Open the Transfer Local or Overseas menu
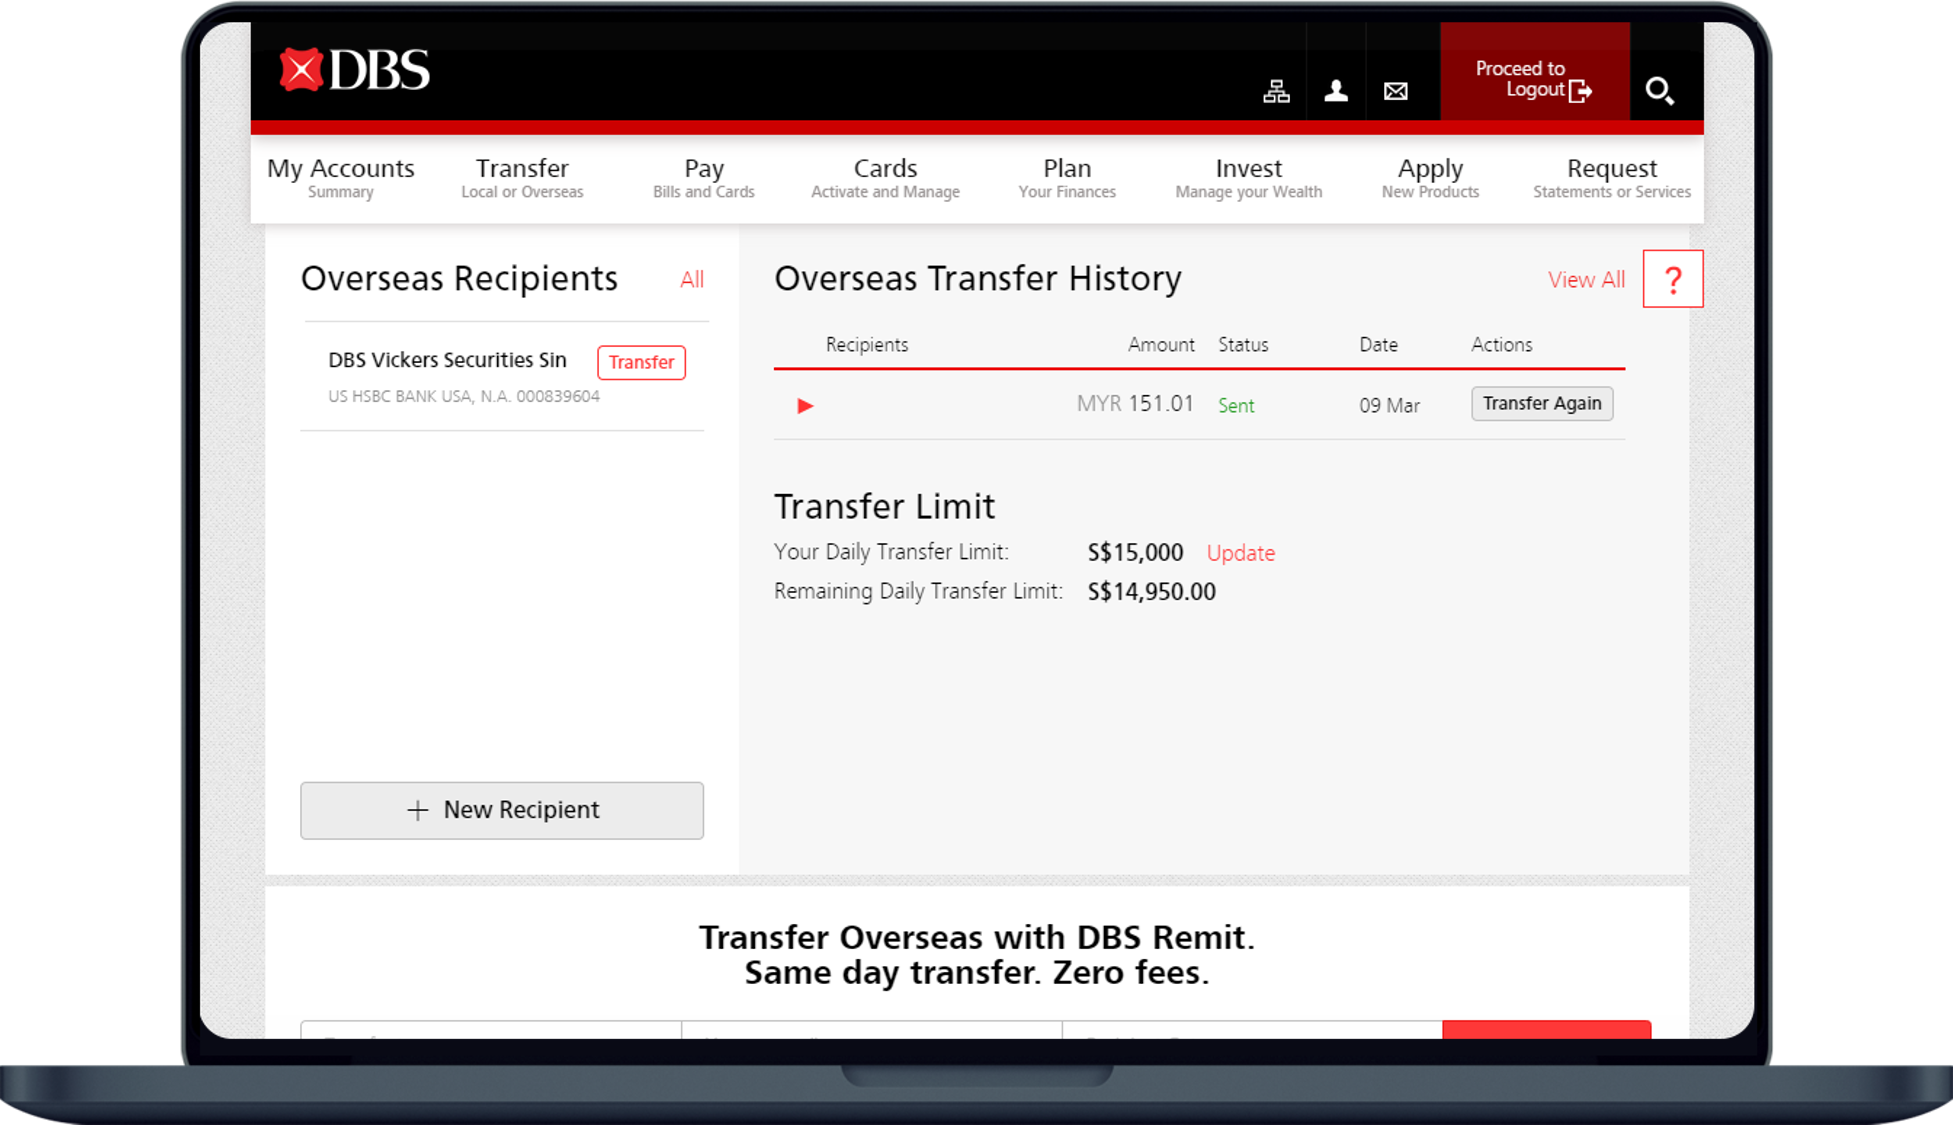The width and height of the screenshot is (1953, 1125). point(522,178)
